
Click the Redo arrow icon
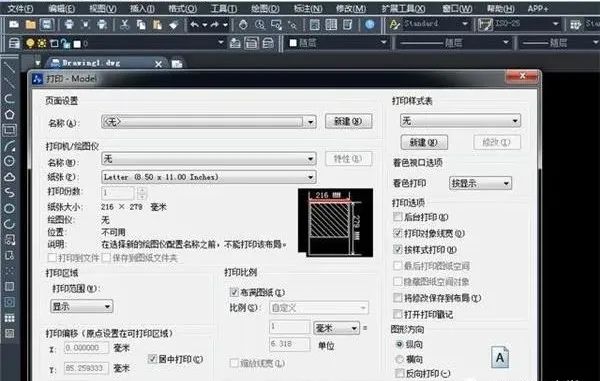pyautogui.click(x=215, y=25)
